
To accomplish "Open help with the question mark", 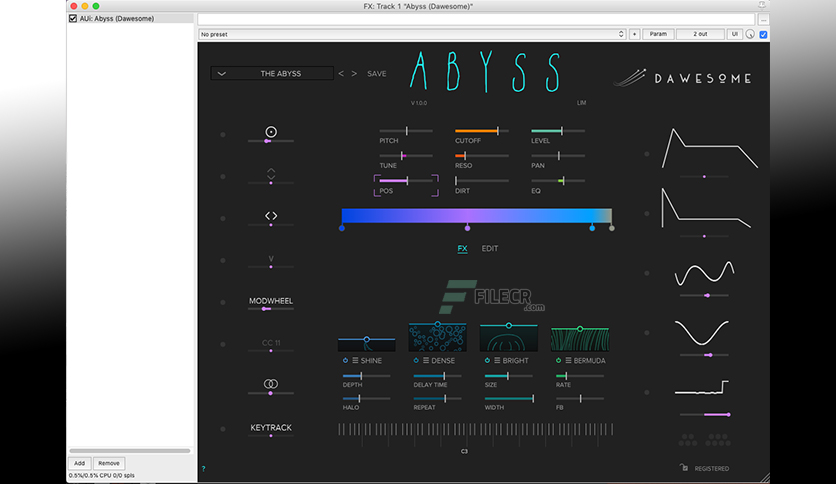I will [x=203, y=469].
